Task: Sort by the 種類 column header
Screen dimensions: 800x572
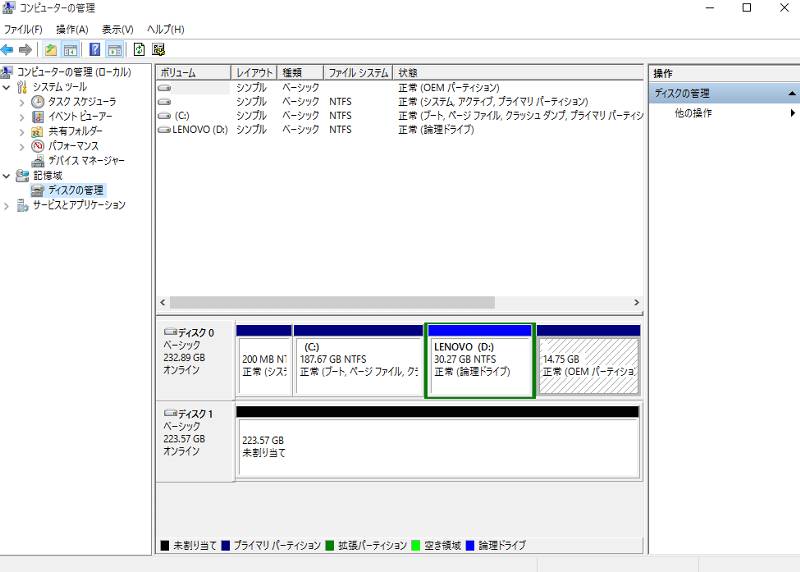Action: 301,72
